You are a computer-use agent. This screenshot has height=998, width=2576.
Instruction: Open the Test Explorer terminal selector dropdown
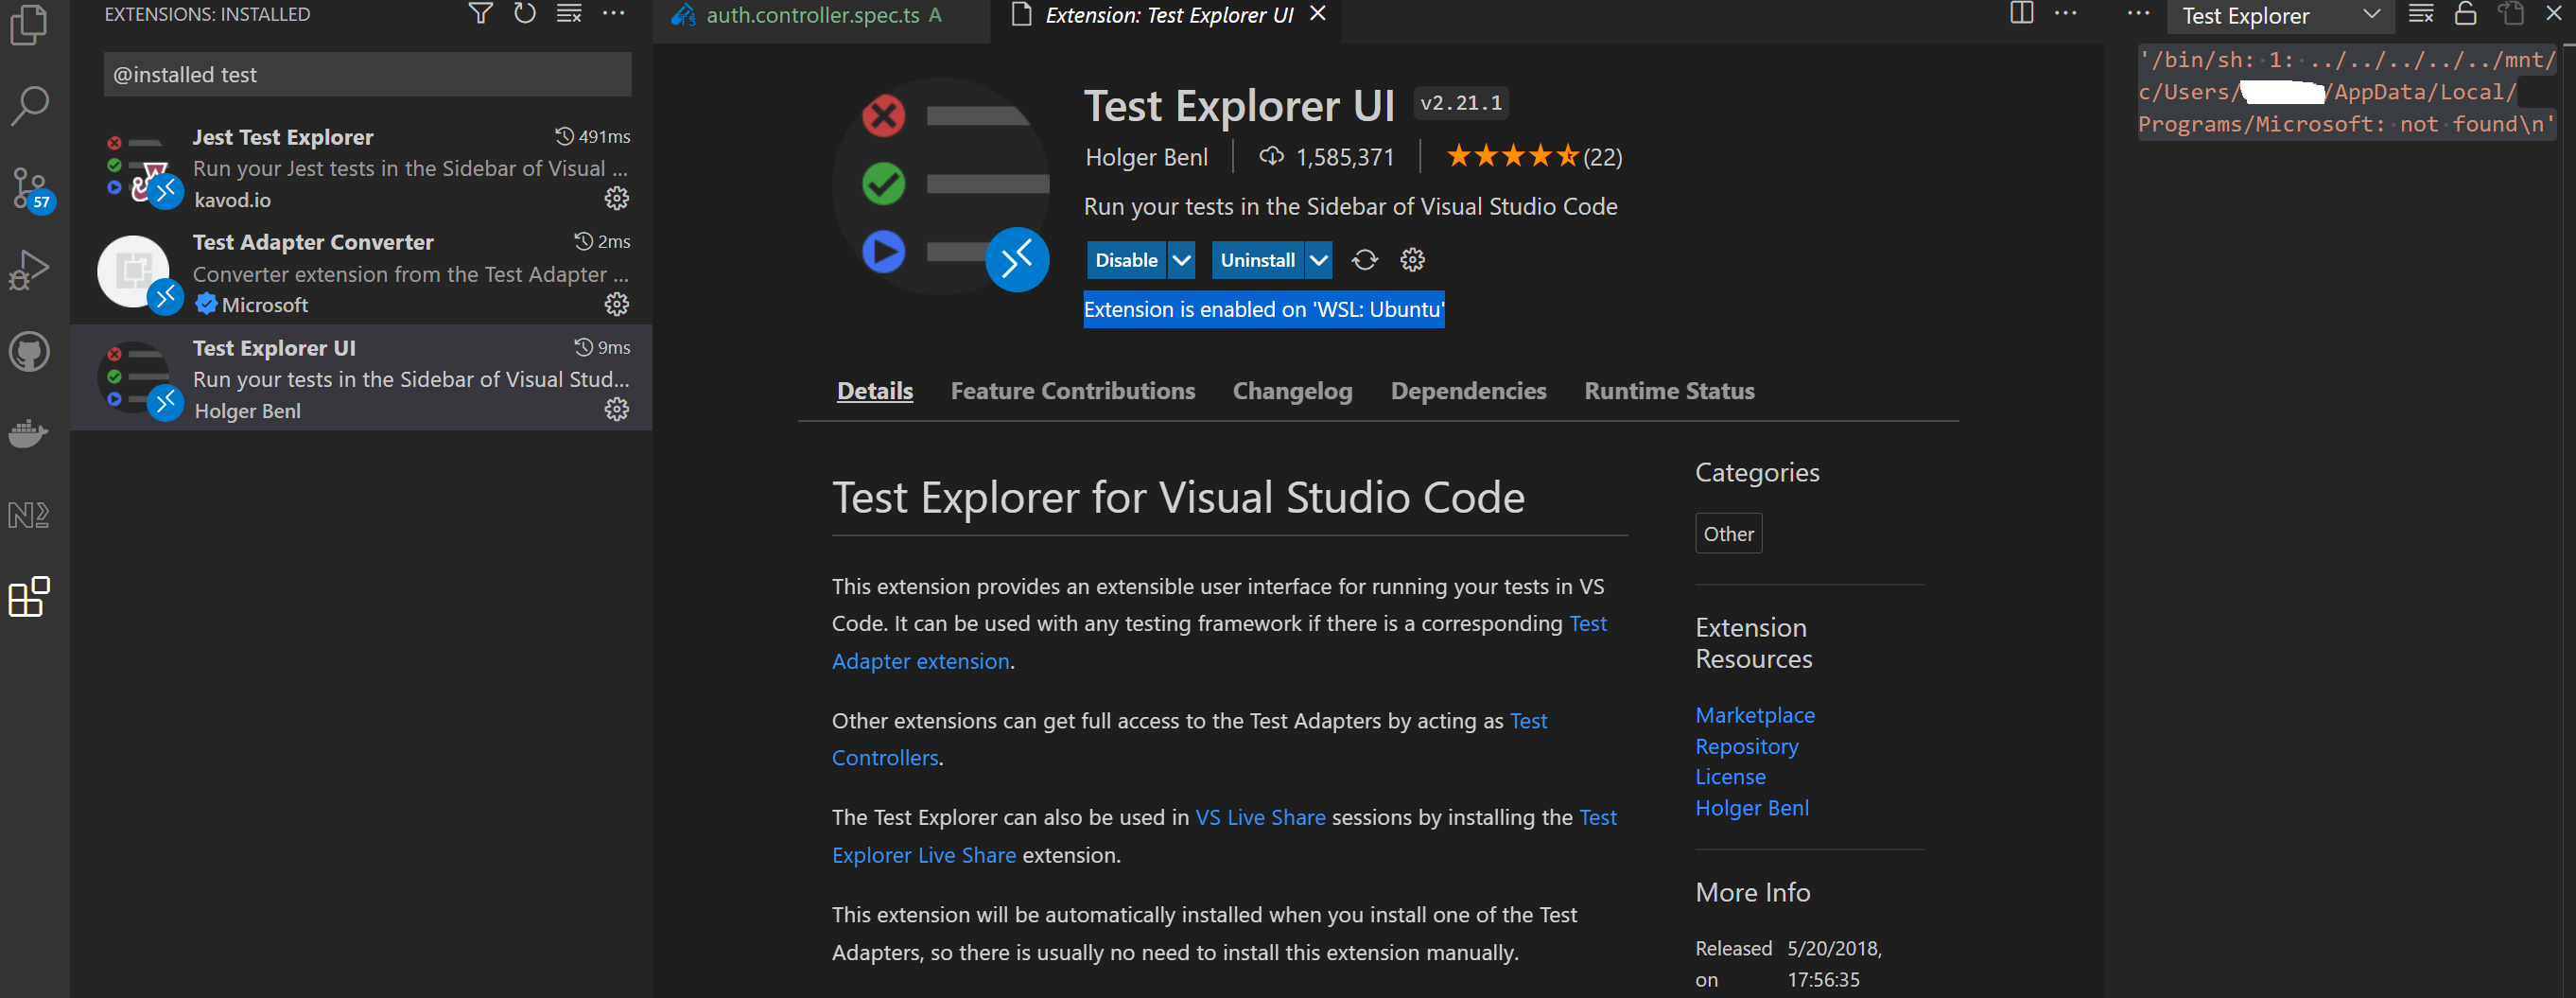[x=2371, y=15]
